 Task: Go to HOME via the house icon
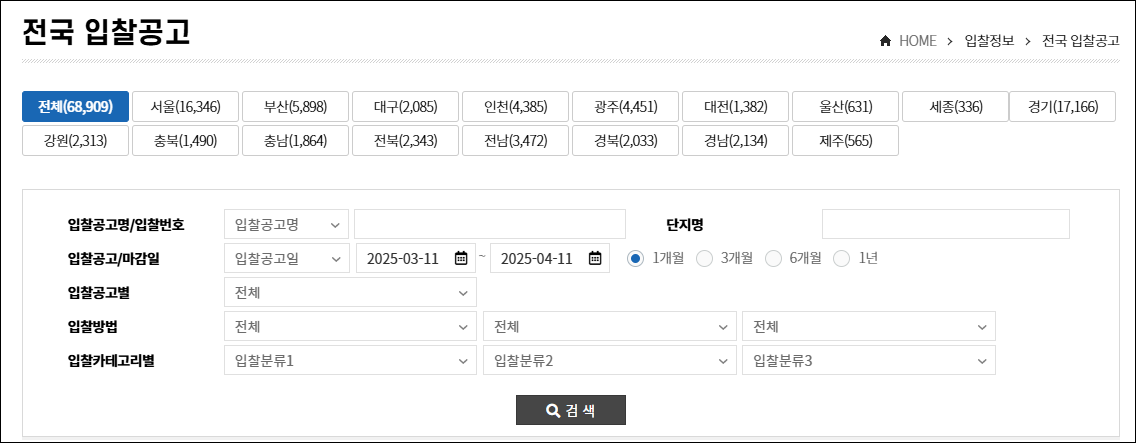tap(885, 41)
